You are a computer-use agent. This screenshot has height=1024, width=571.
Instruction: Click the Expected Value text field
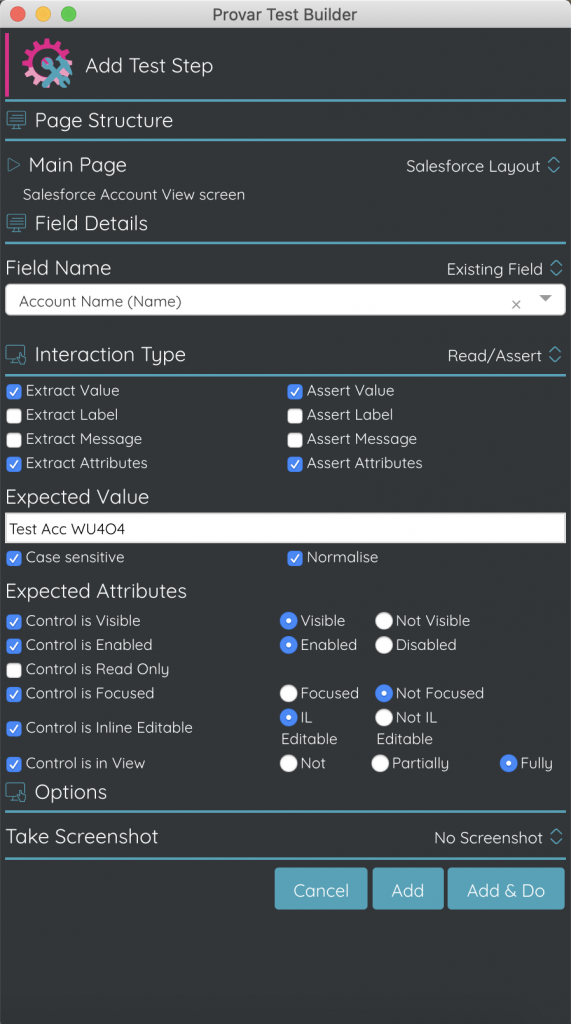(x=286, y=528)
